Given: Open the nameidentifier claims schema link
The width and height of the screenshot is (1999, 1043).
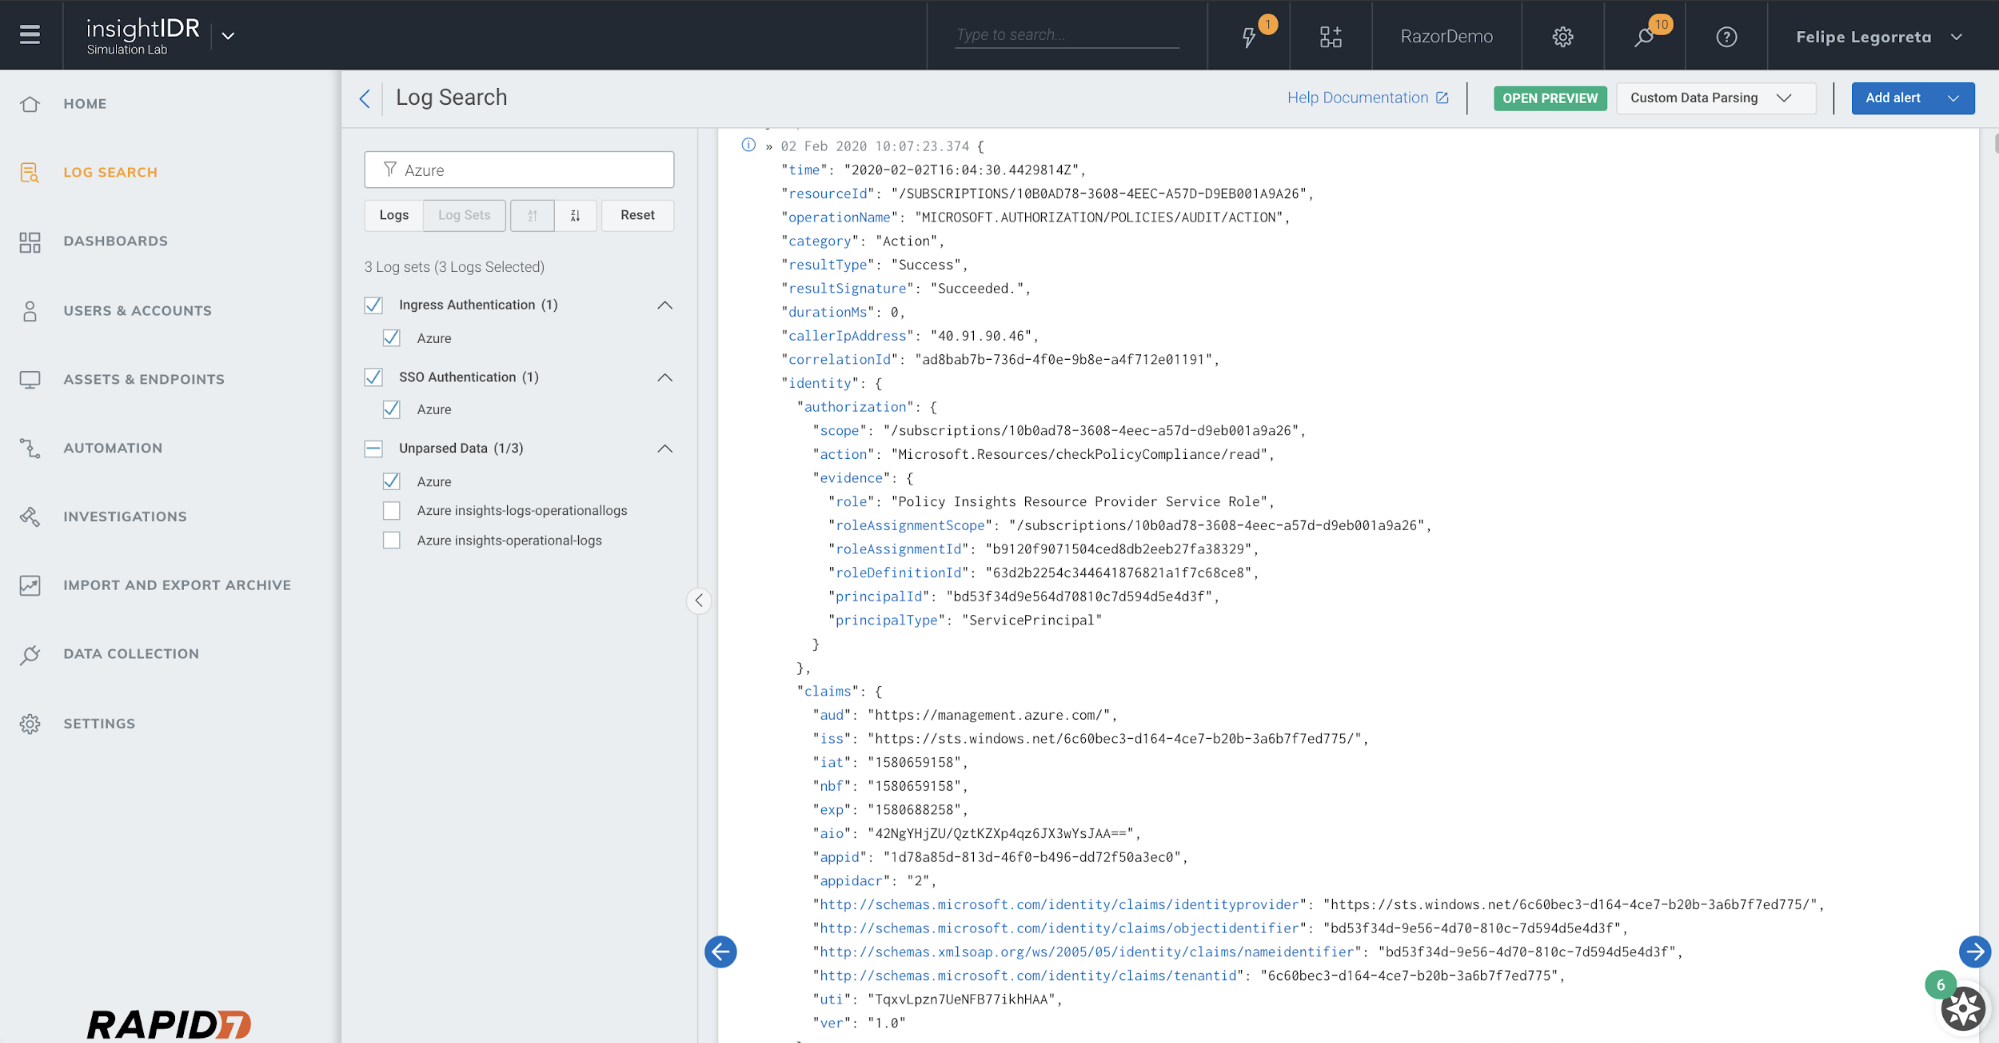Looking at the screenshot, I should click(x=1087, y=952).
